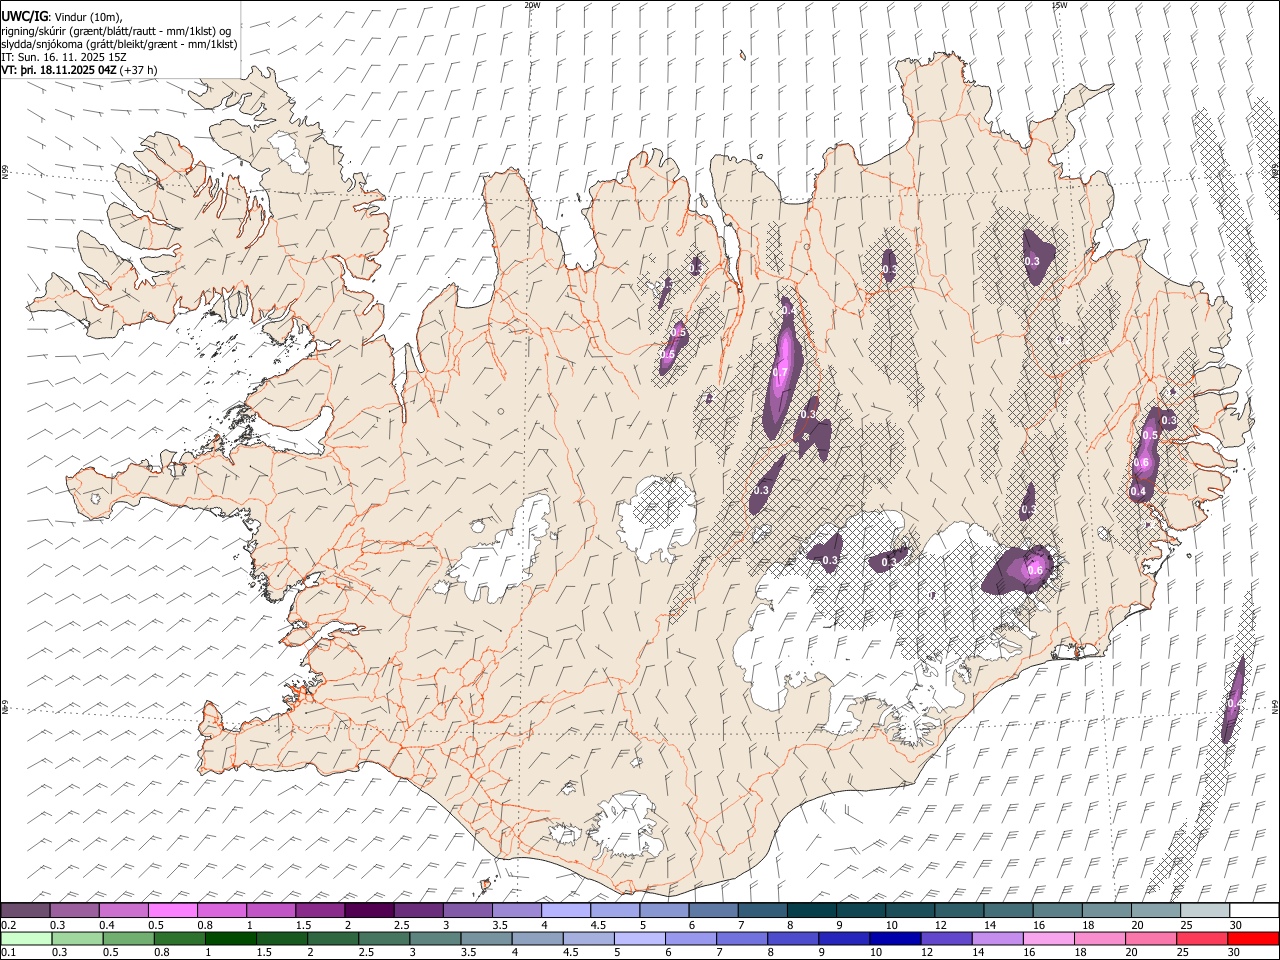Pick the top-row swatch starting at 0.2
This screenshot has width=1280, height=960.
coord(25,910)
